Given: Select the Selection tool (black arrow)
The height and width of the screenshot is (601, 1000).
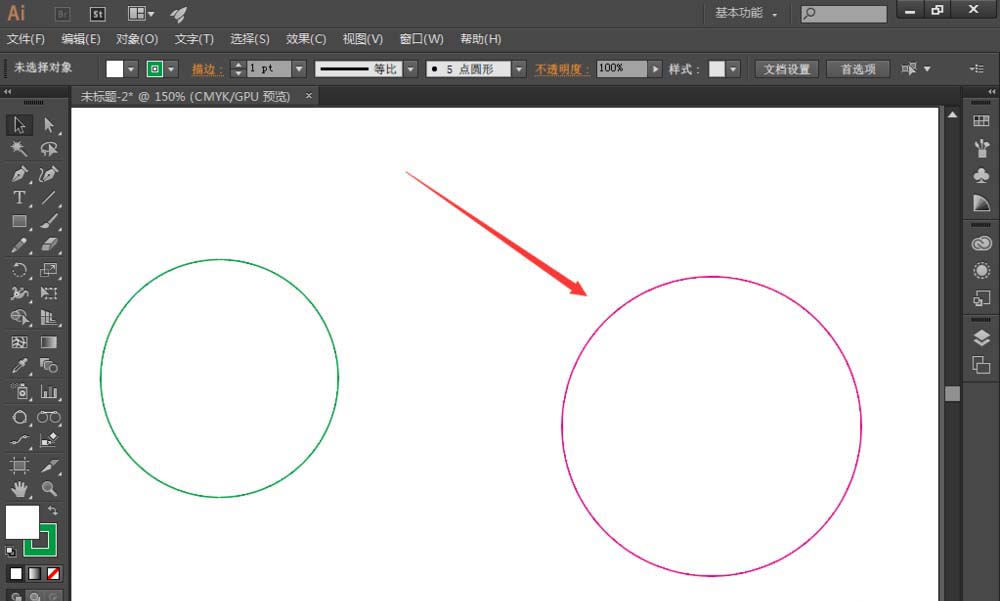Looking at the screenshot, I should [x=19, y=124].
